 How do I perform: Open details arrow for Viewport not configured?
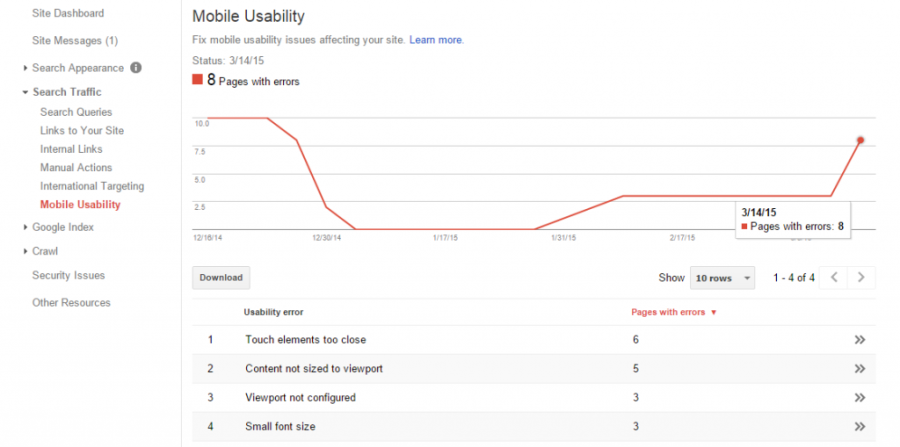pos(859,397)
